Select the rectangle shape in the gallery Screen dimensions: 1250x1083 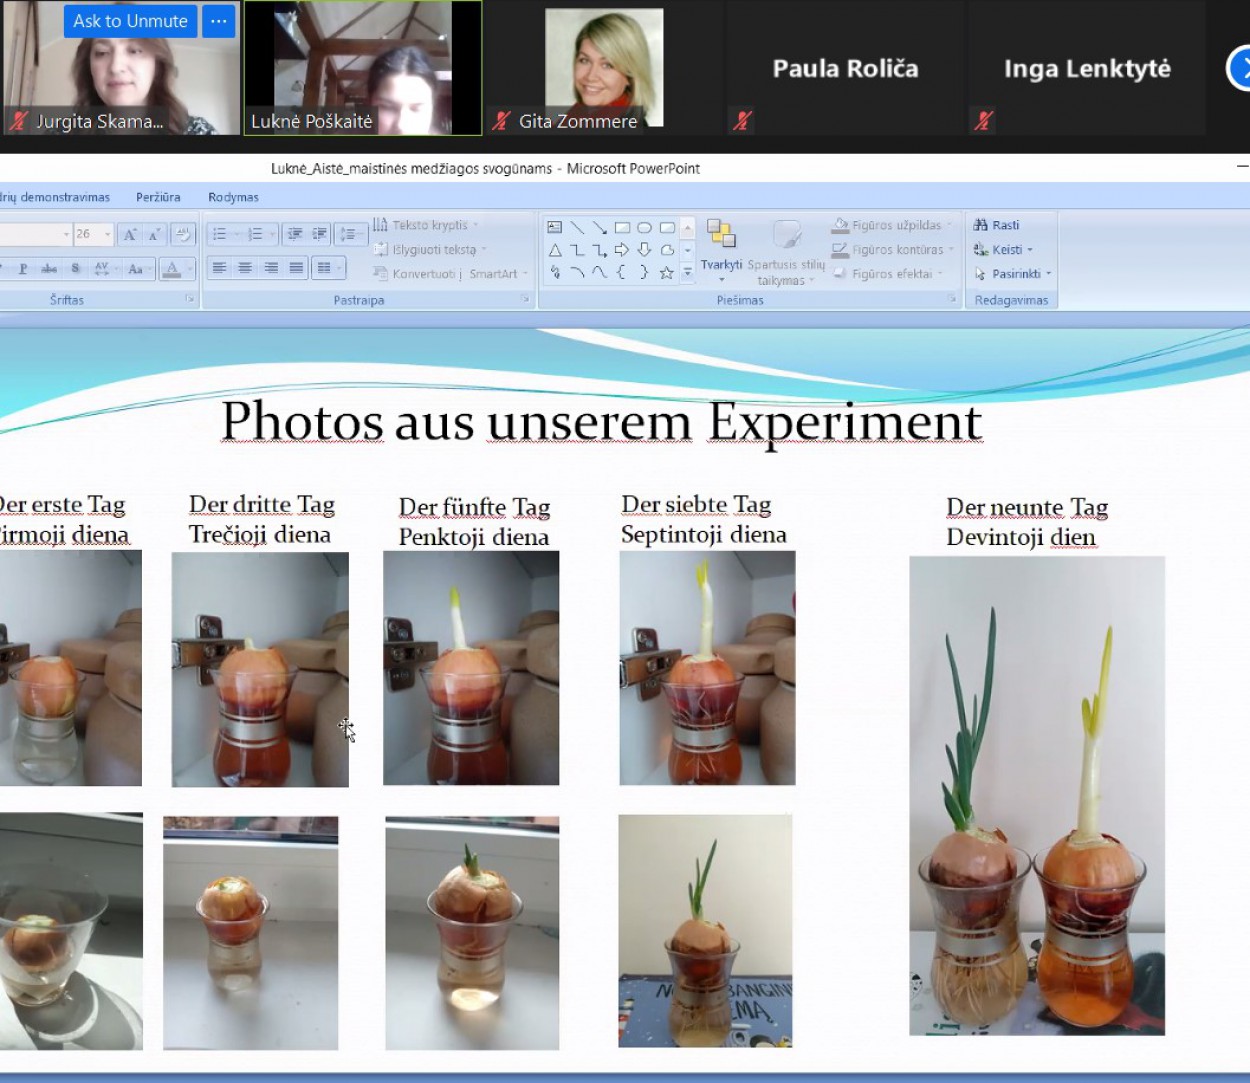point(622,227)
